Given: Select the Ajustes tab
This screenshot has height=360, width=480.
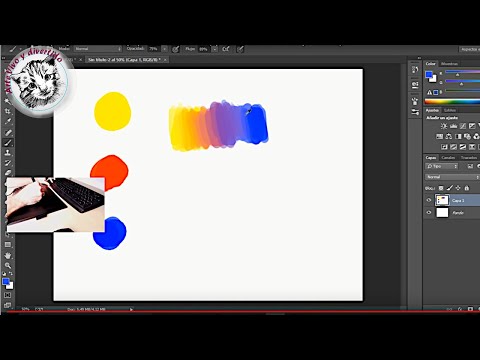Looking at the screenshot, I should (432, 110).
